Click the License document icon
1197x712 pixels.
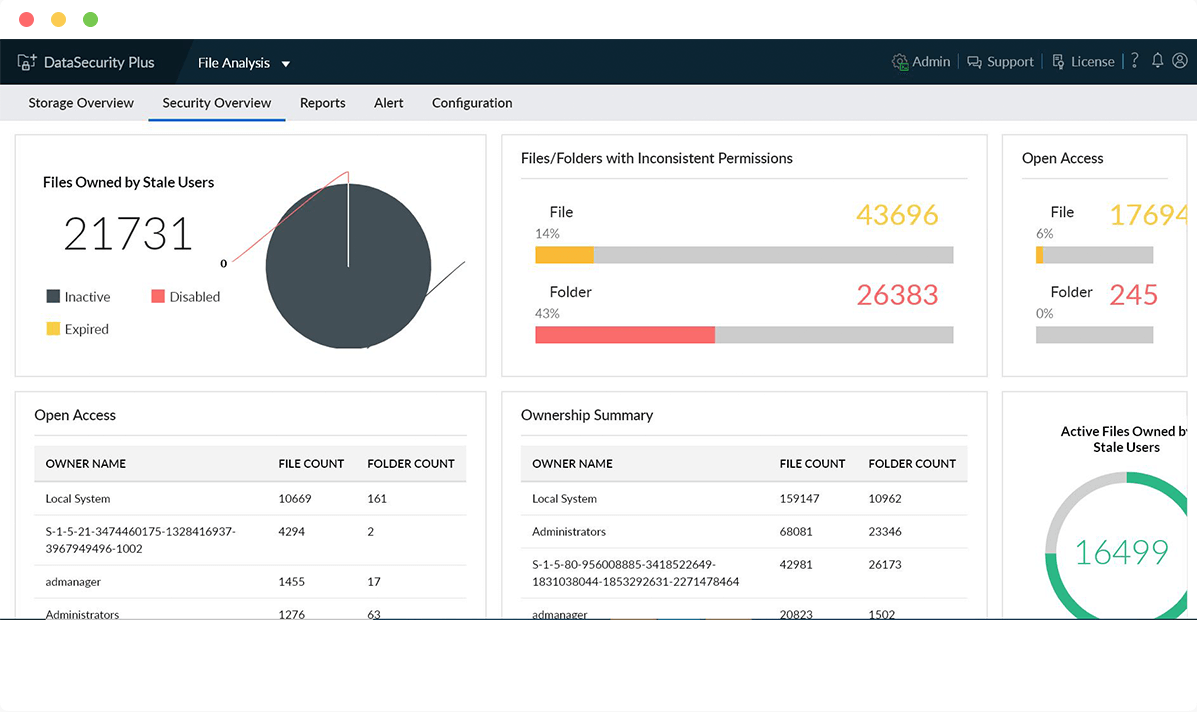tap(1058, 62)
